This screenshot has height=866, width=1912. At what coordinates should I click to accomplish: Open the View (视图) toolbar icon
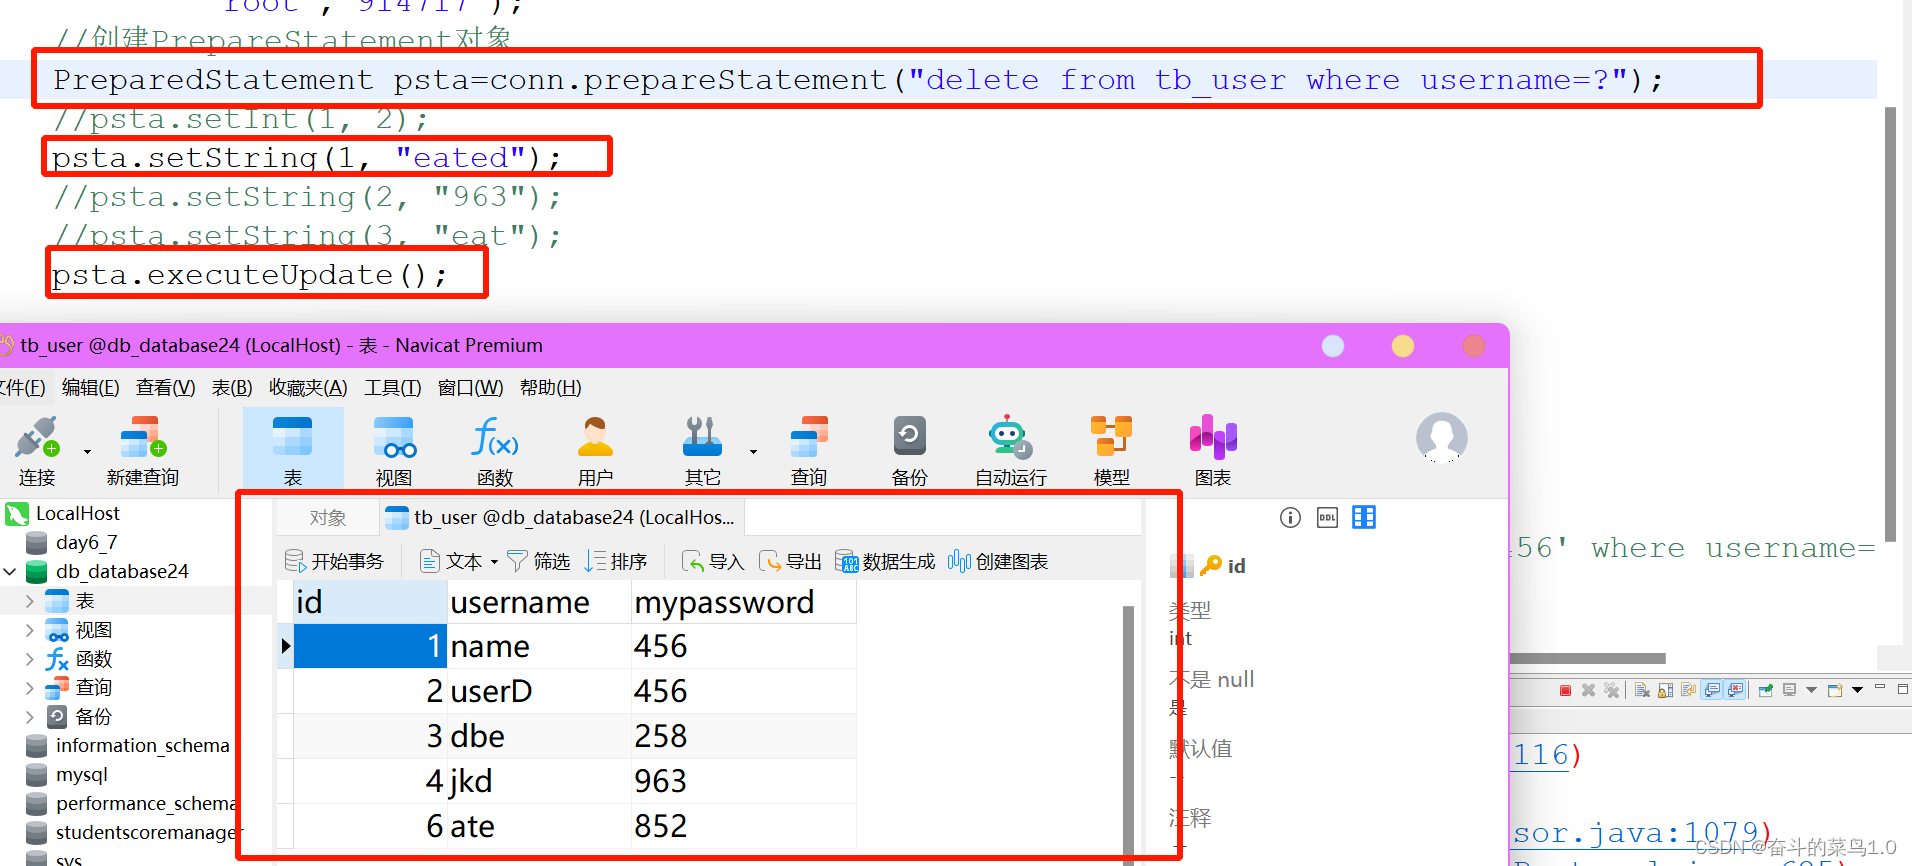(x=394, y=438)
